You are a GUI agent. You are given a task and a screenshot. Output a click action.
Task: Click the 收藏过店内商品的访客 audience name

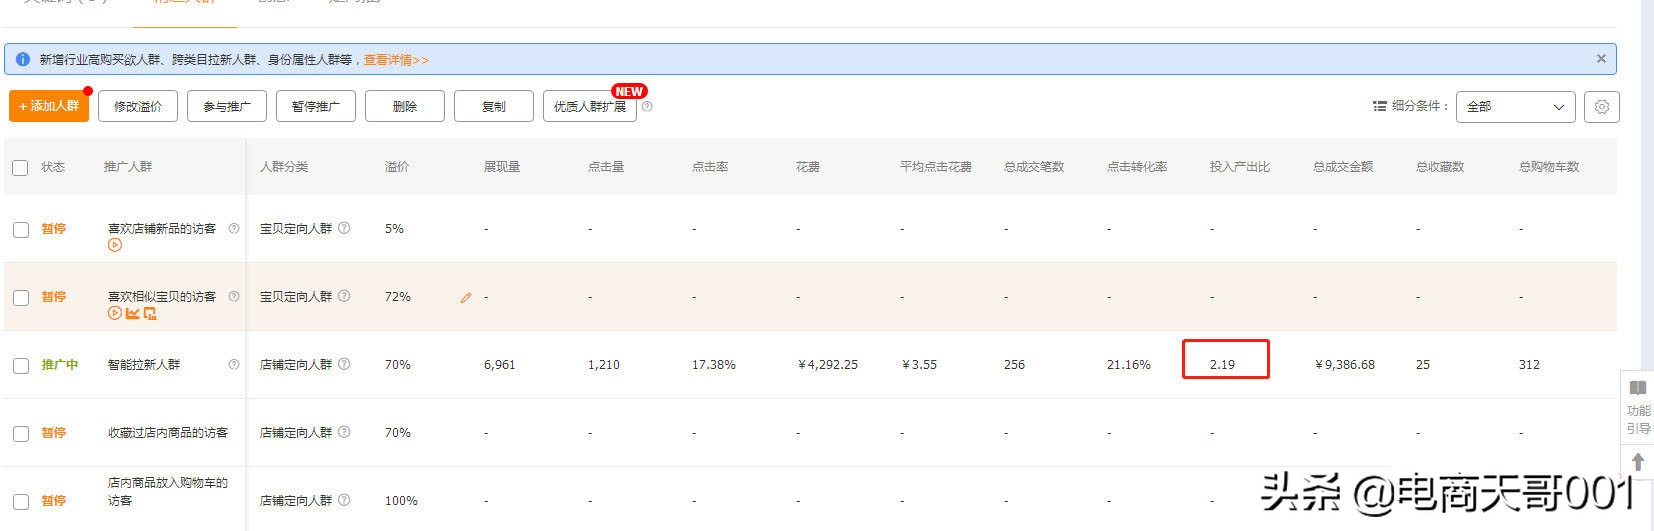tap(168, 433)
